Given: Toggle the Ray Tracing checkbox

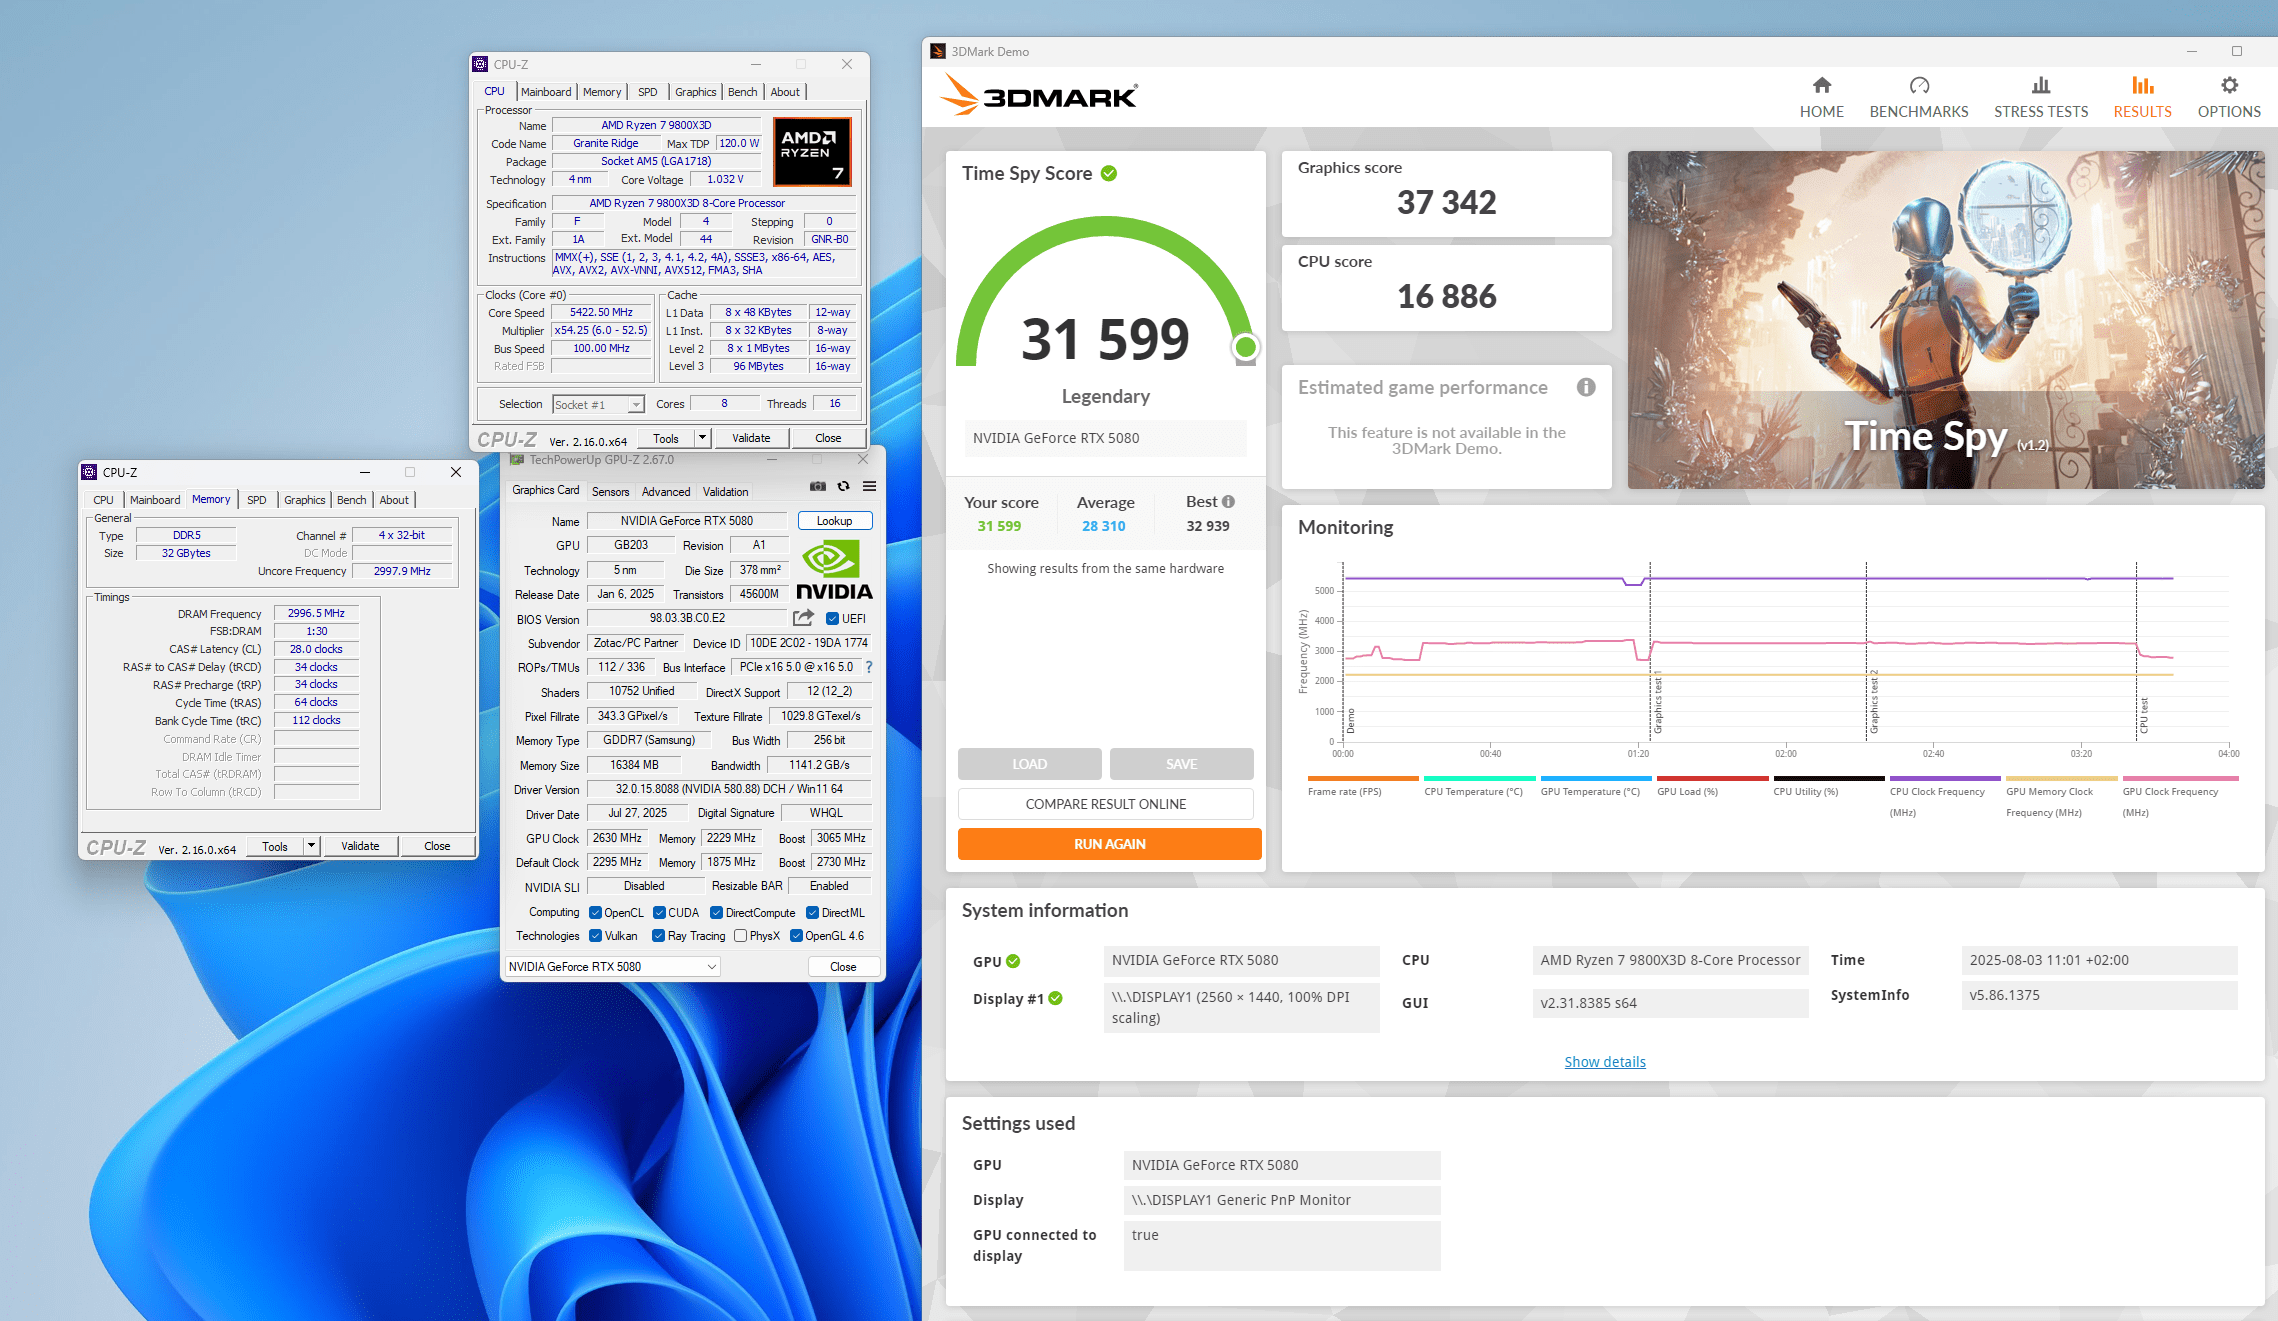Looking at the screenshot, I should (658, 936).
